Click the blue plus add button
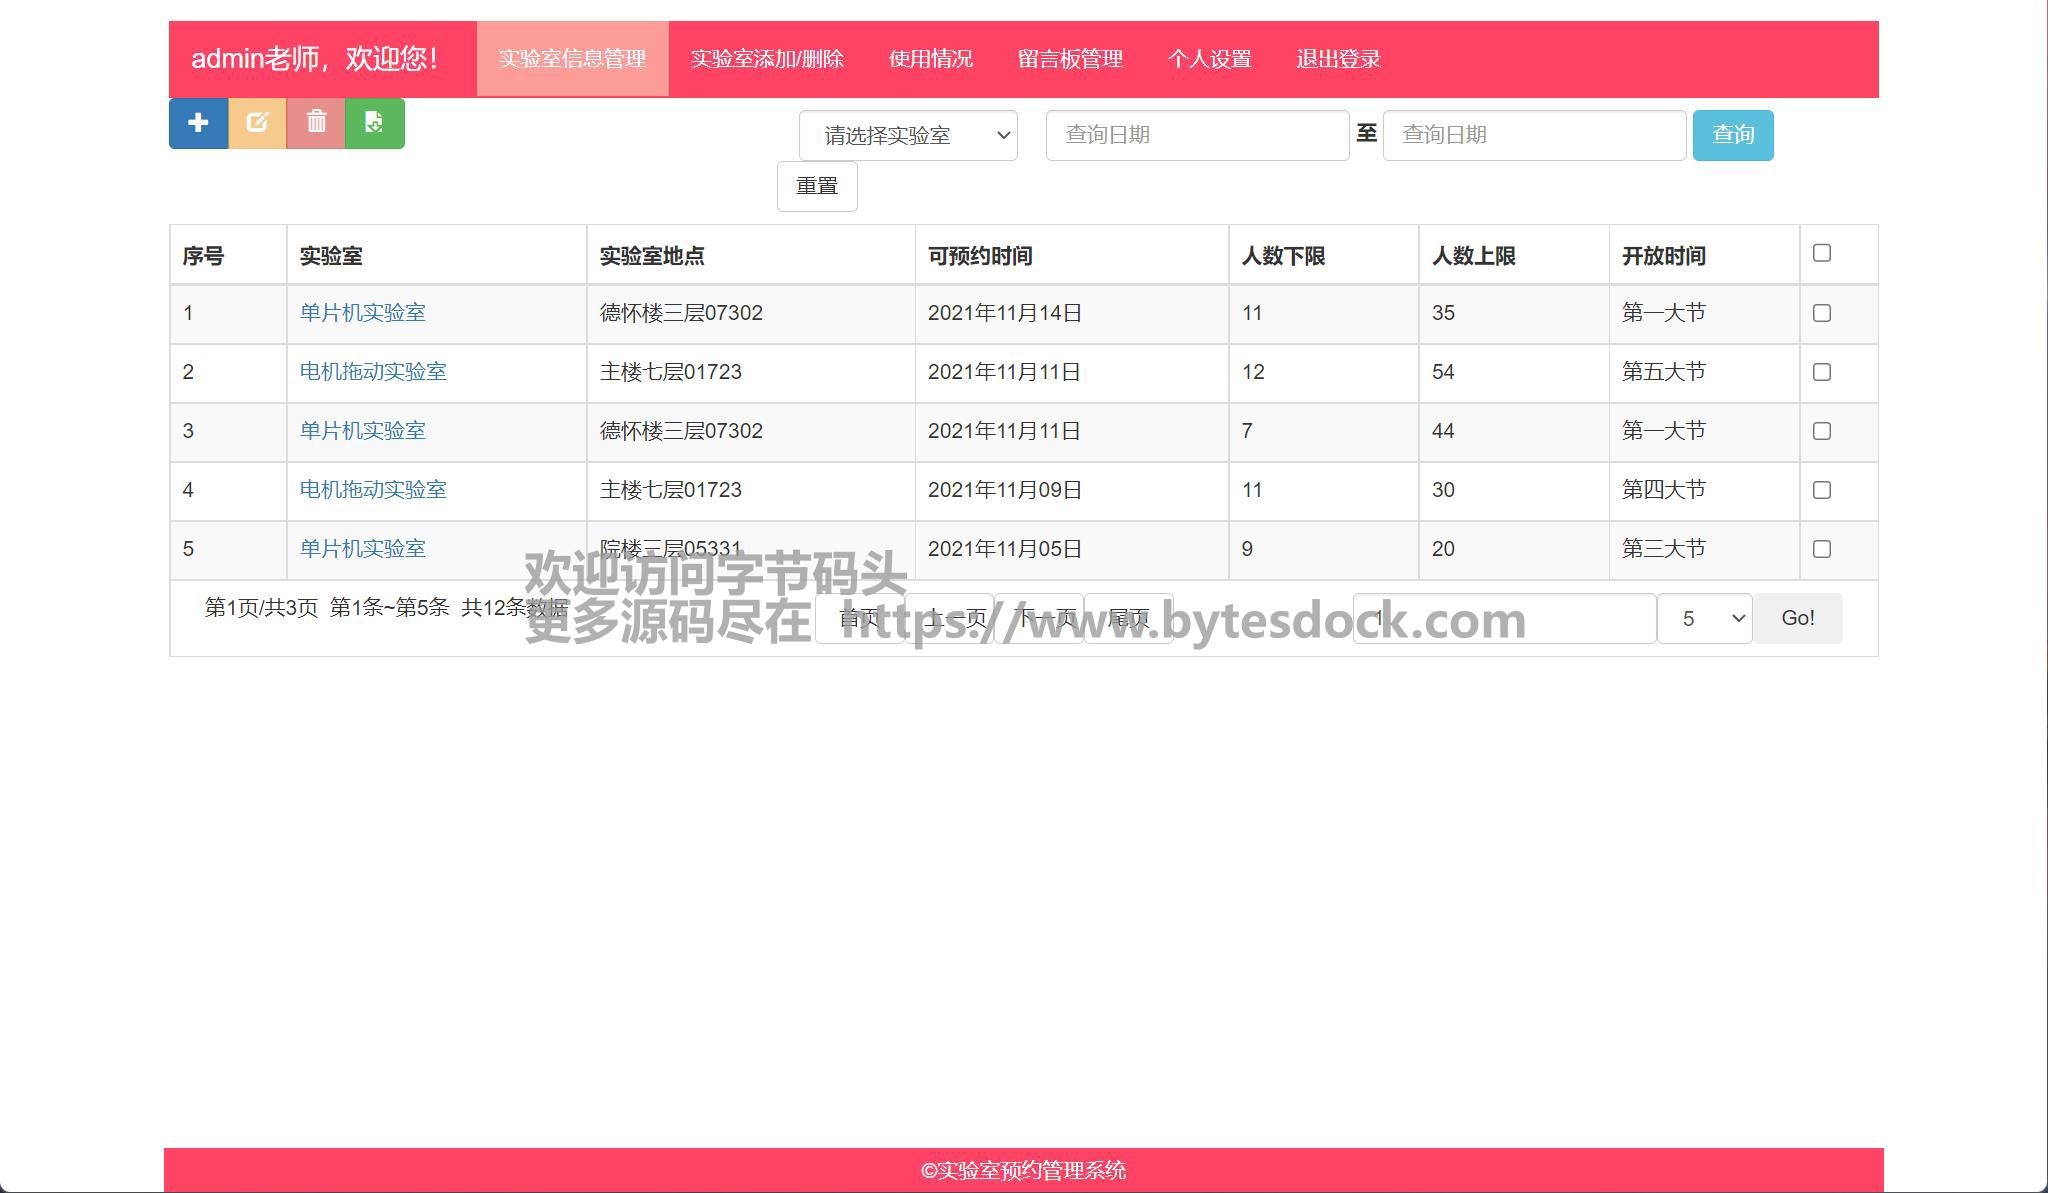The width and height of the screenshot is (2048, 1193). [x=198, y=123]
